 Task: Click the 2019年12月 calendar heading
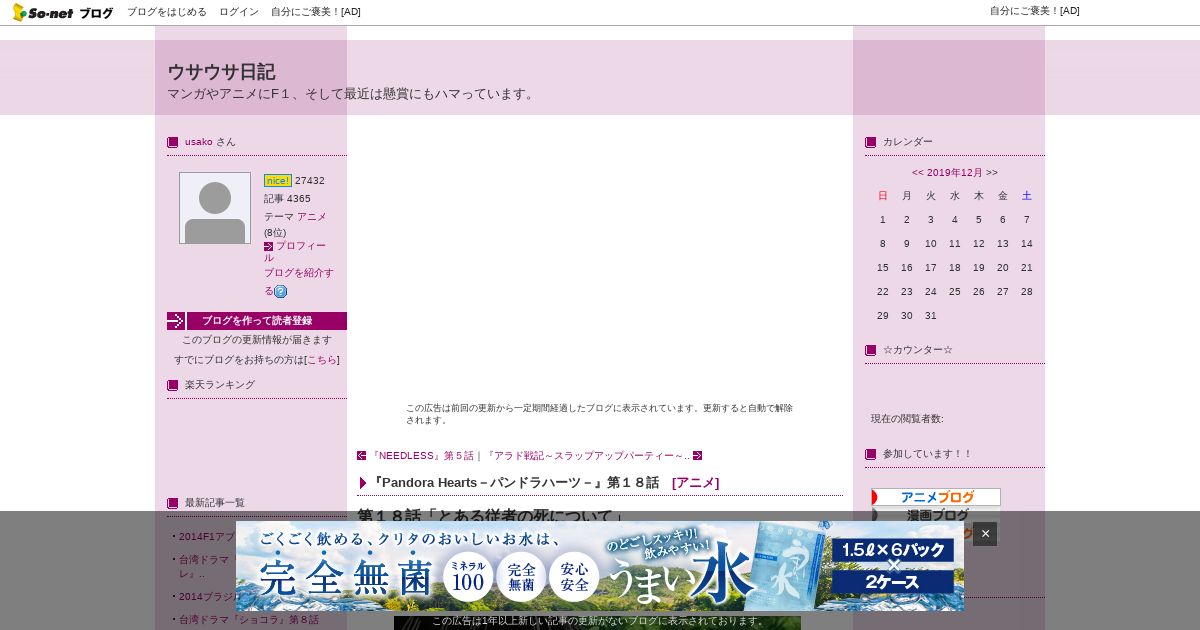pos(955,173)
